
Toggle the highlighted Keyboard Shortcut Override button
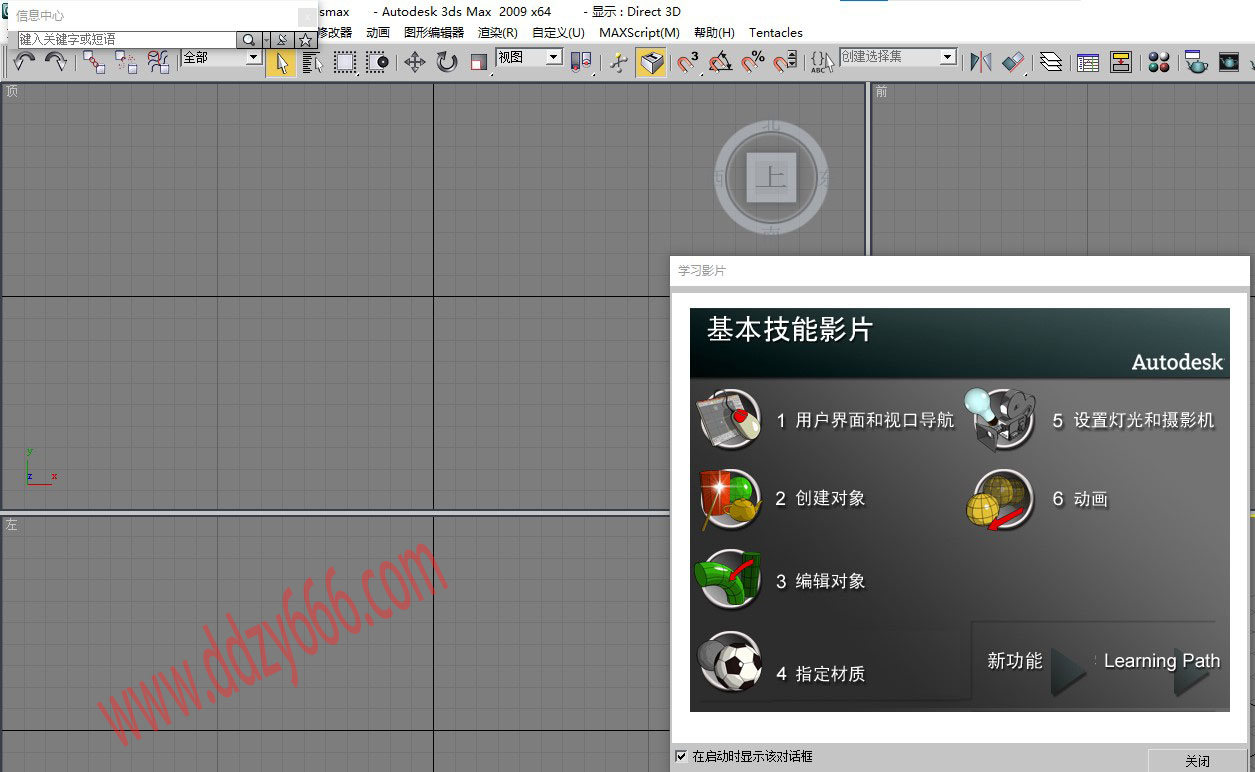pyautogui.click(x=651, y=62)
